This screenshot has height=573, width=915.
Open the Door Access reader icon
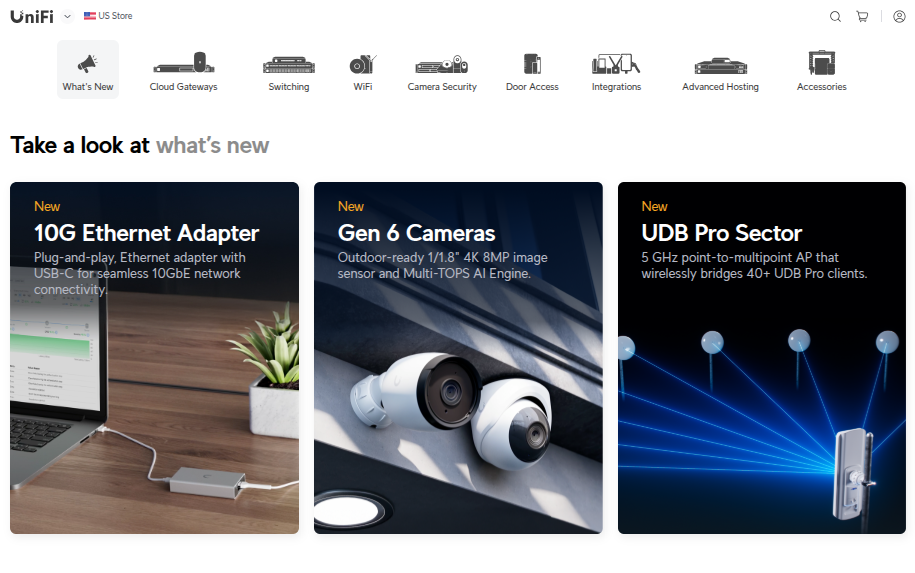[532, 64]
